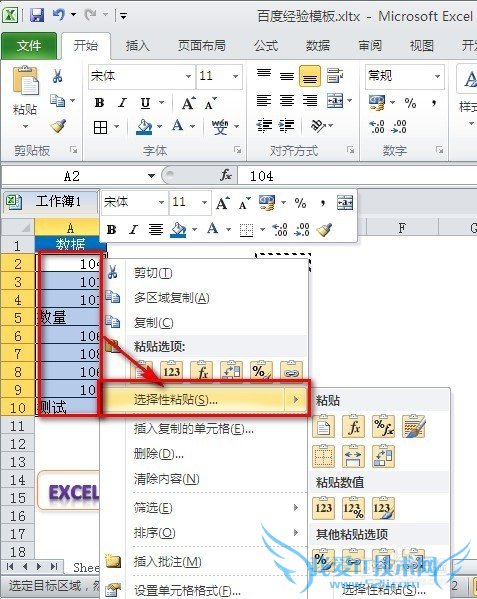Viewport: 477px width, 599px height.
Task: Decrease font size in ribbon Font group
Action: (210, 103)
